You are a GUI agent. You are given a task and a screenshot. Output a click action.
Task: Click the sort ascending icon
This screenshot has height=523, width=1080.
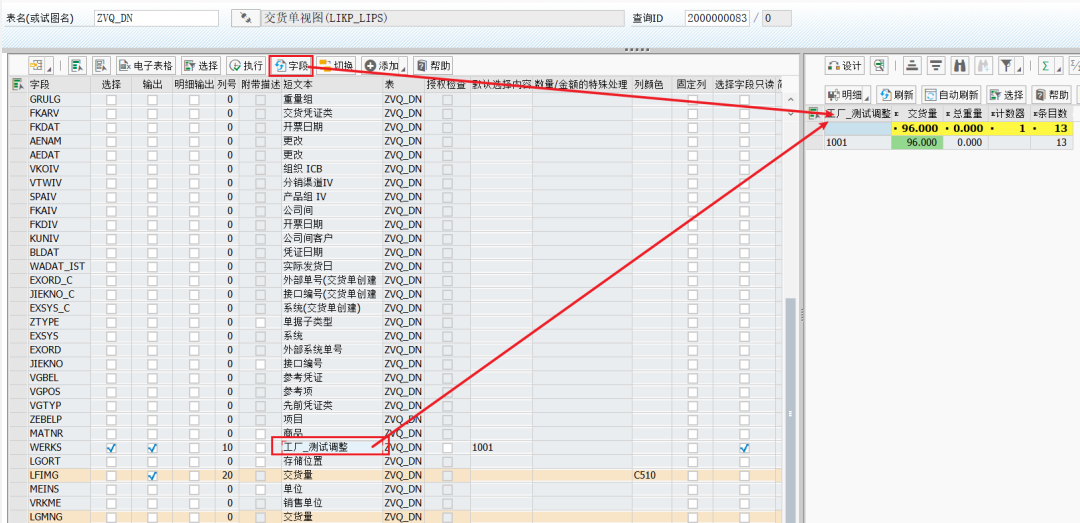(913, 66)
